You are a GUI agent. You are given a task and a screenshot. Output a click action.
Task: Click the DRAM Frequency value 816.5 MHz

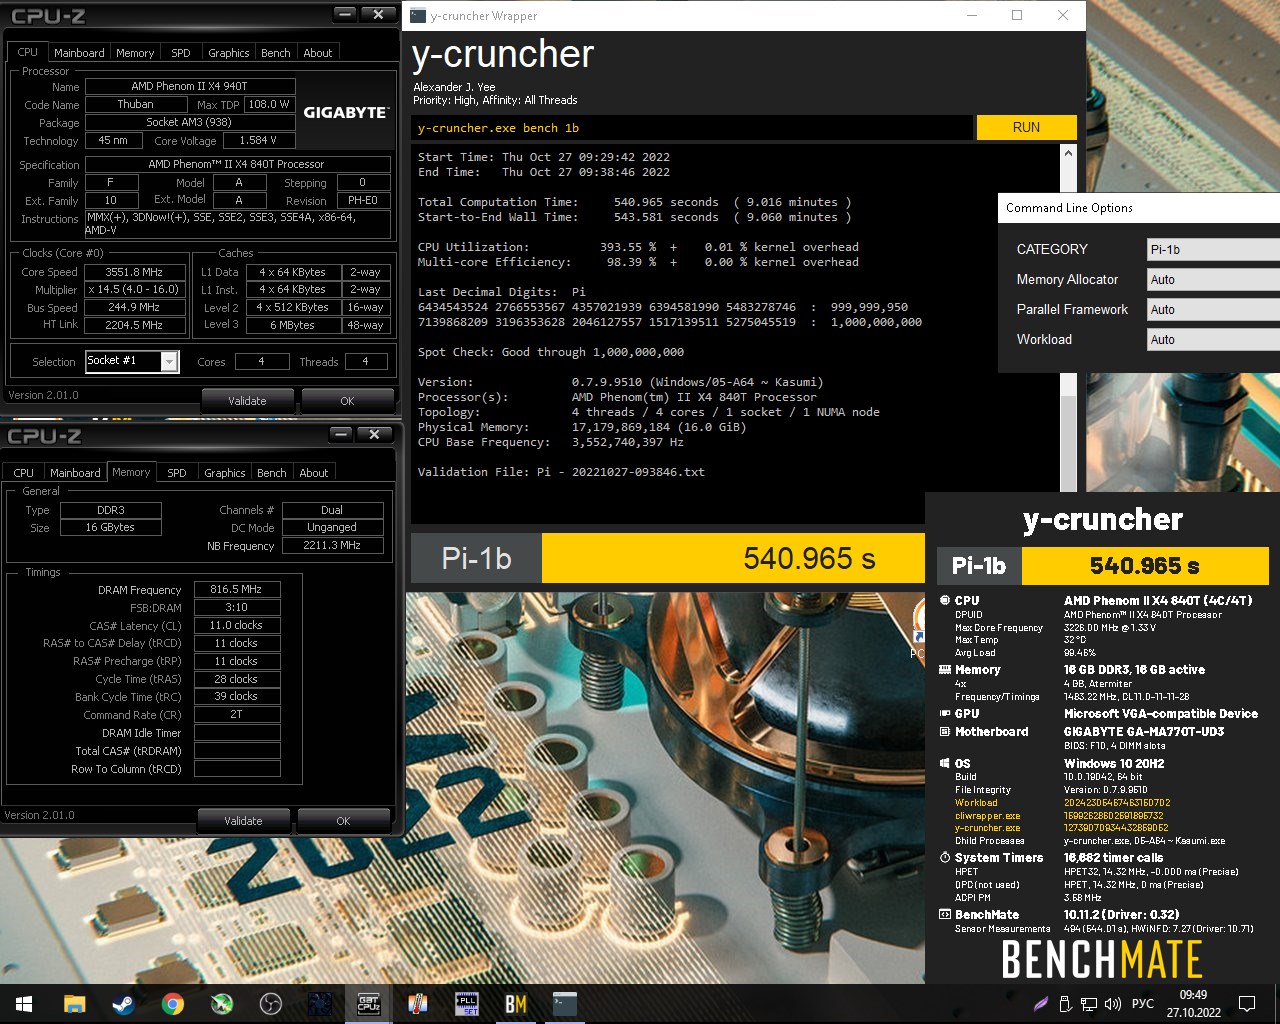click(237, 590)
